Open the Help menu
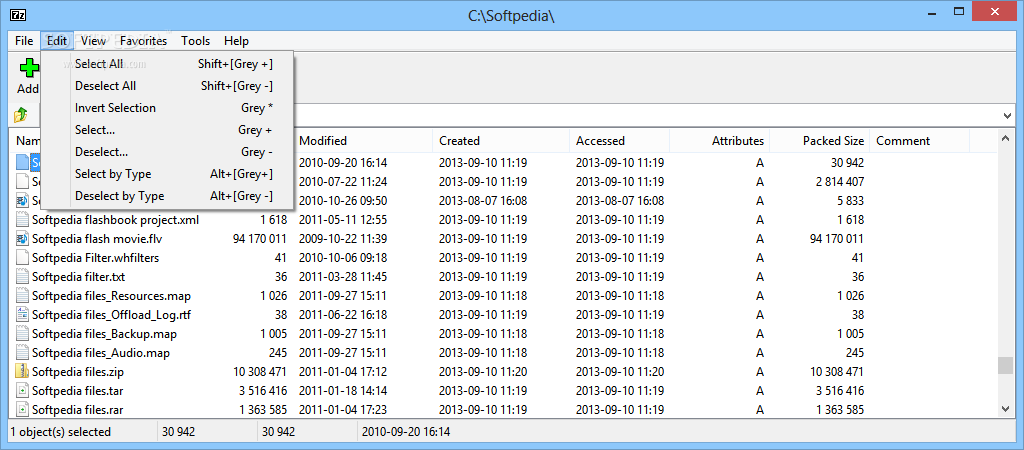The height and width of the screenshot is (450, 1024). [236, 41]
